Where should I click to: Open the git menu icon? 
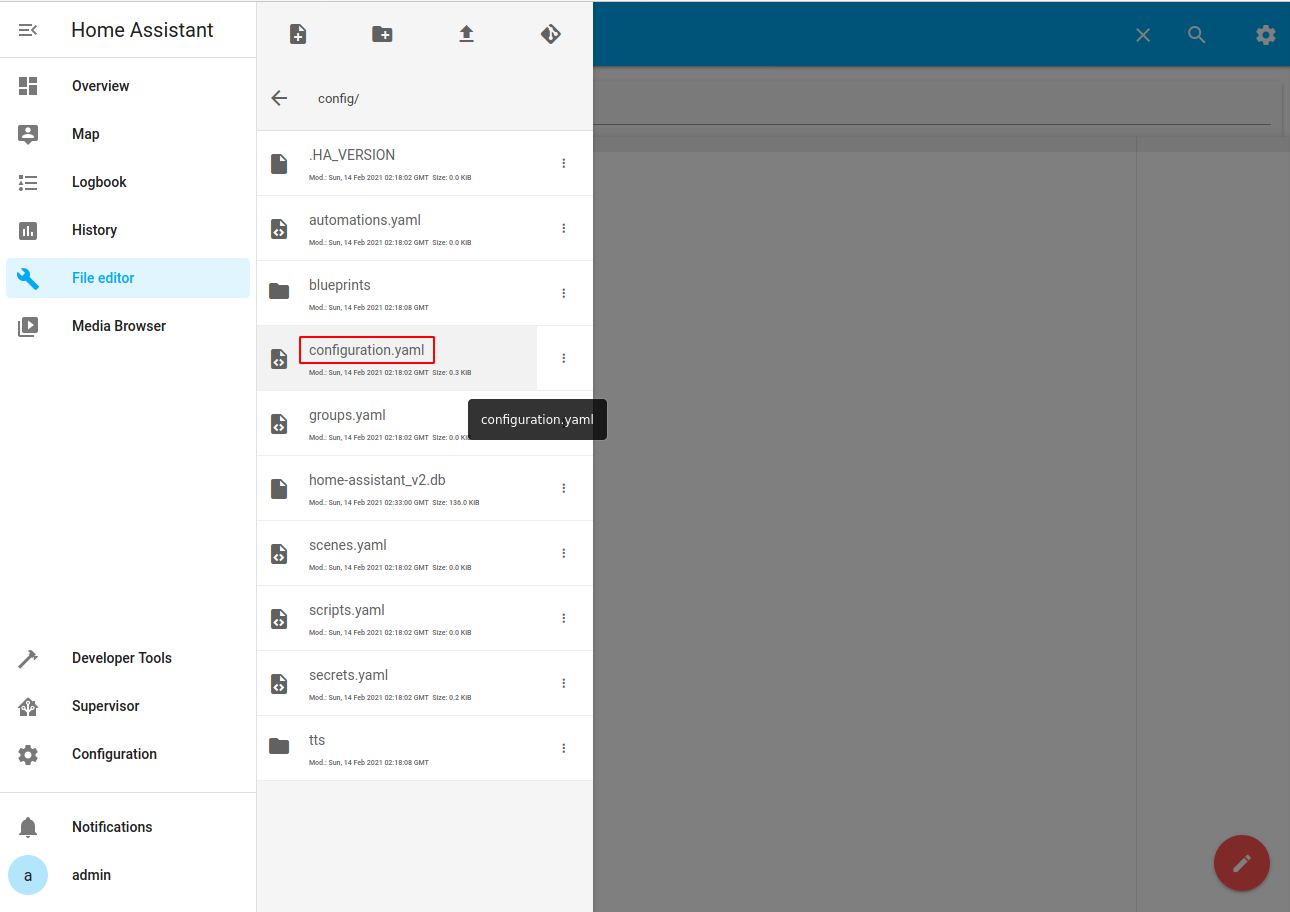(550, 34)
